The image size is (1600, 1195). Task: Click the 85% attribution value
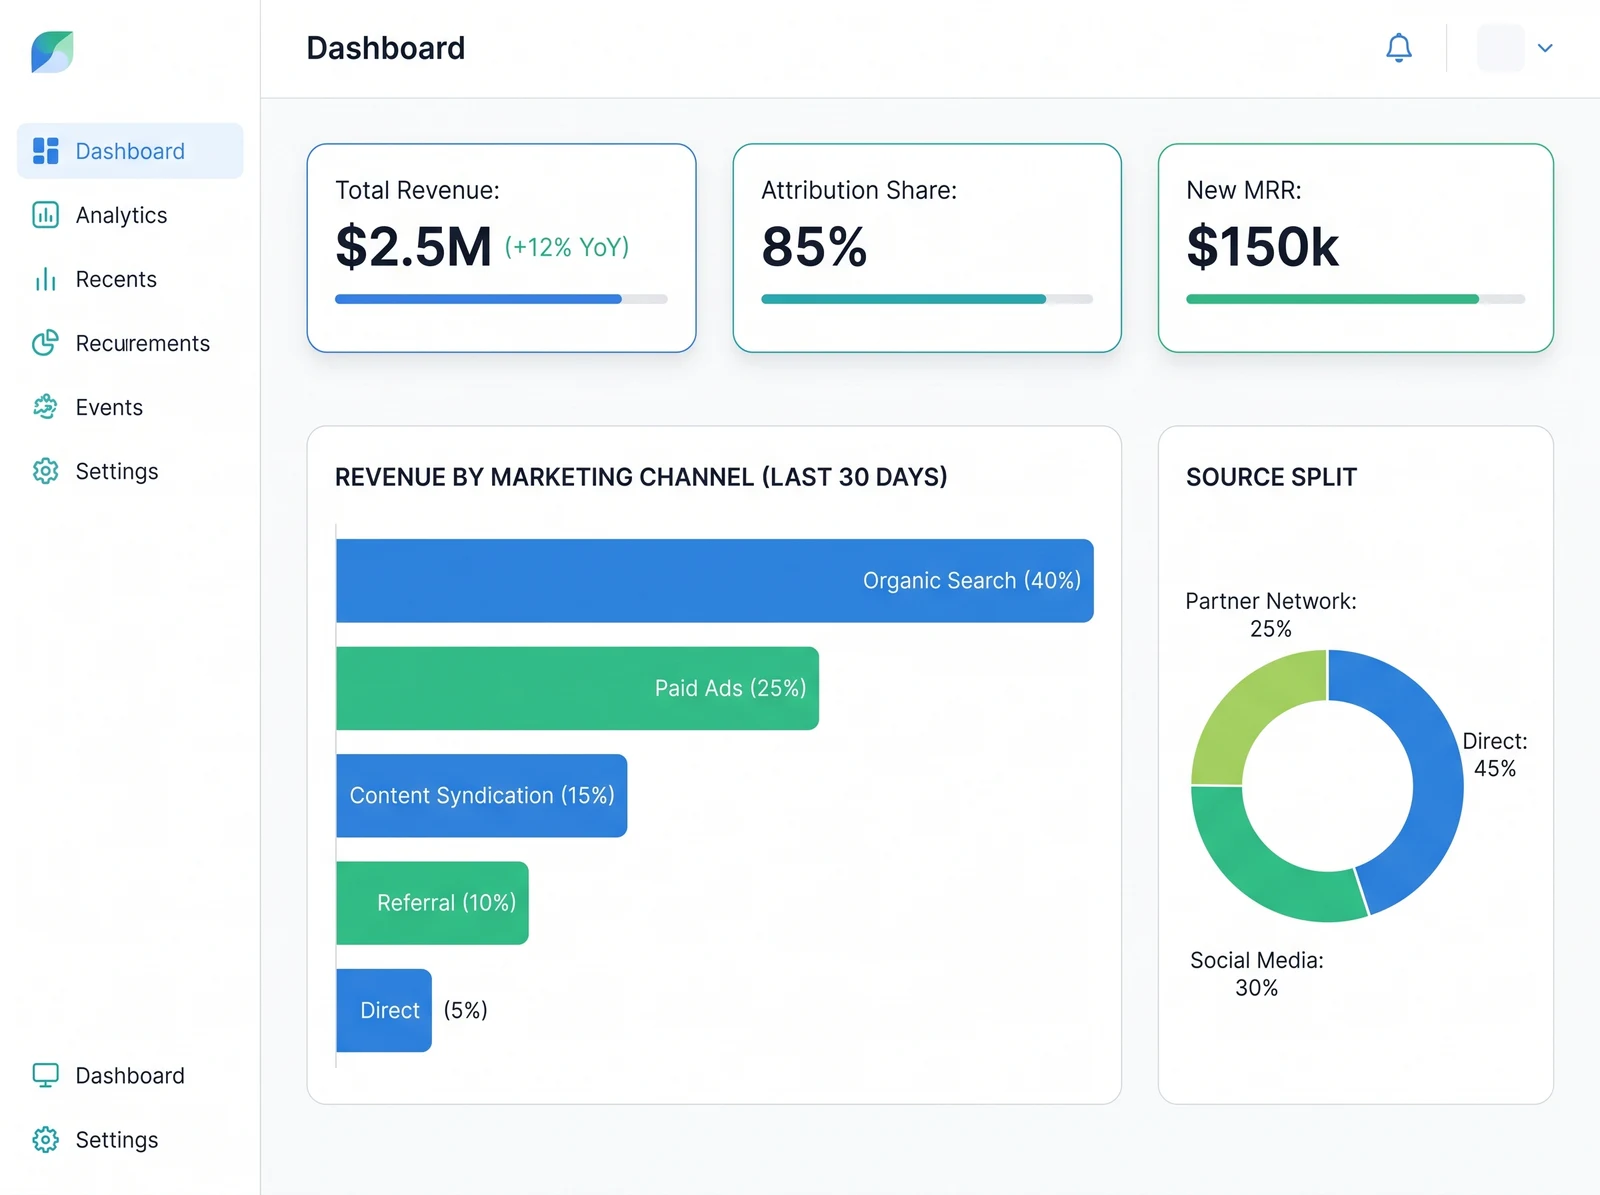point(814,246)
